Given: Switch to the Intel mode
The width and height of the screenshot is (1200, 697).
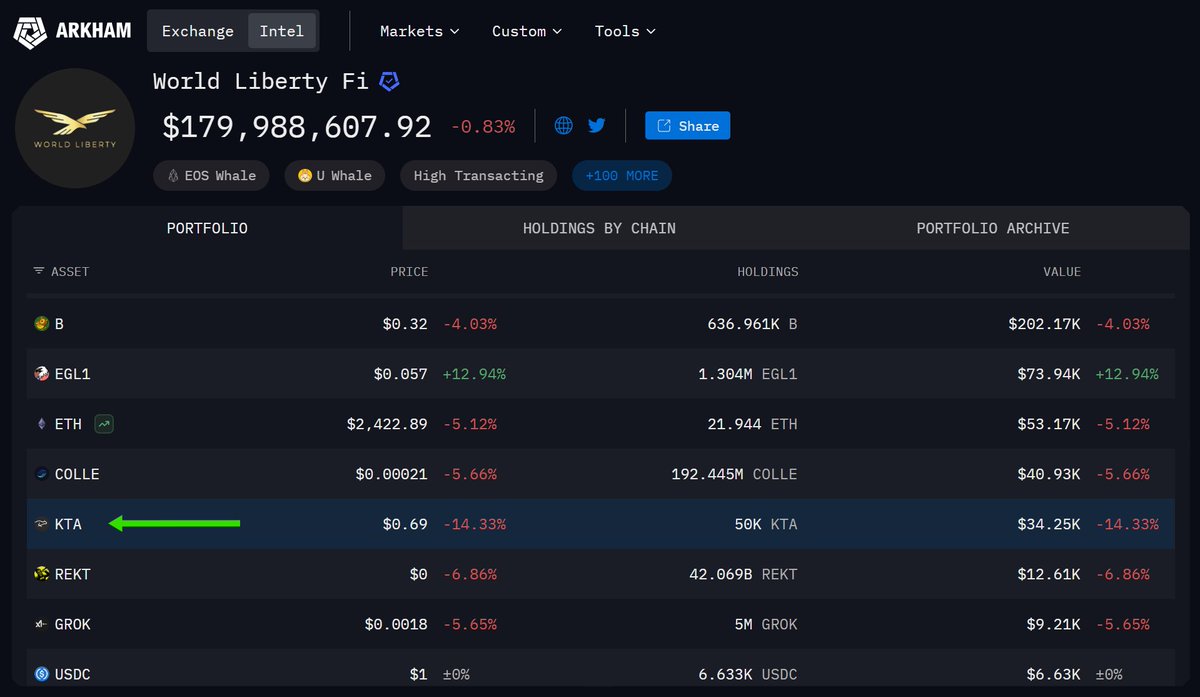Looking at the screenshot, I should point(282,31).
